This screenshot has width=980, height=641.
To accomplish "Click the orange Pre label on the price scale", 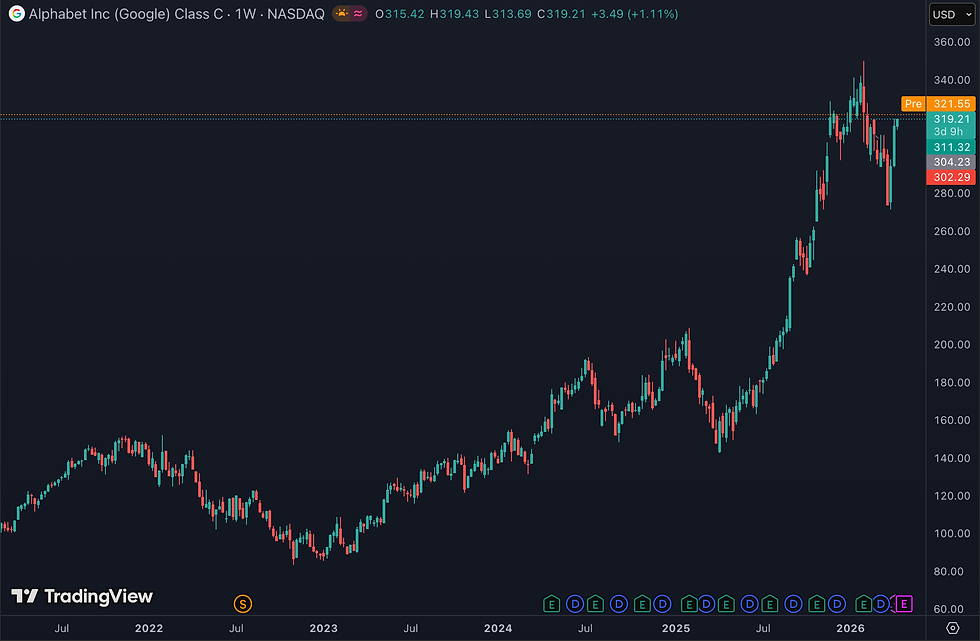I will pyautogui.click(x=913, y=104).
